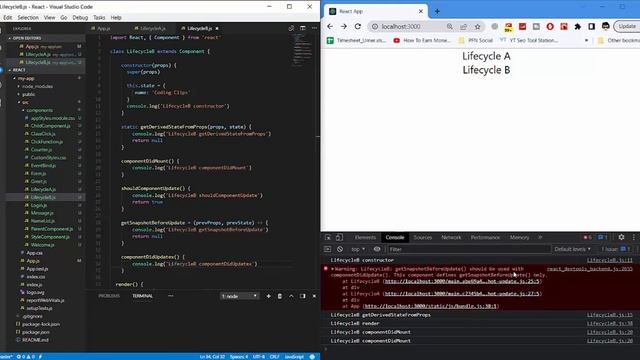The width and height of the screenshot is (640, 360).
Task: Expand the node_modules folder
Action: point(38,87)
